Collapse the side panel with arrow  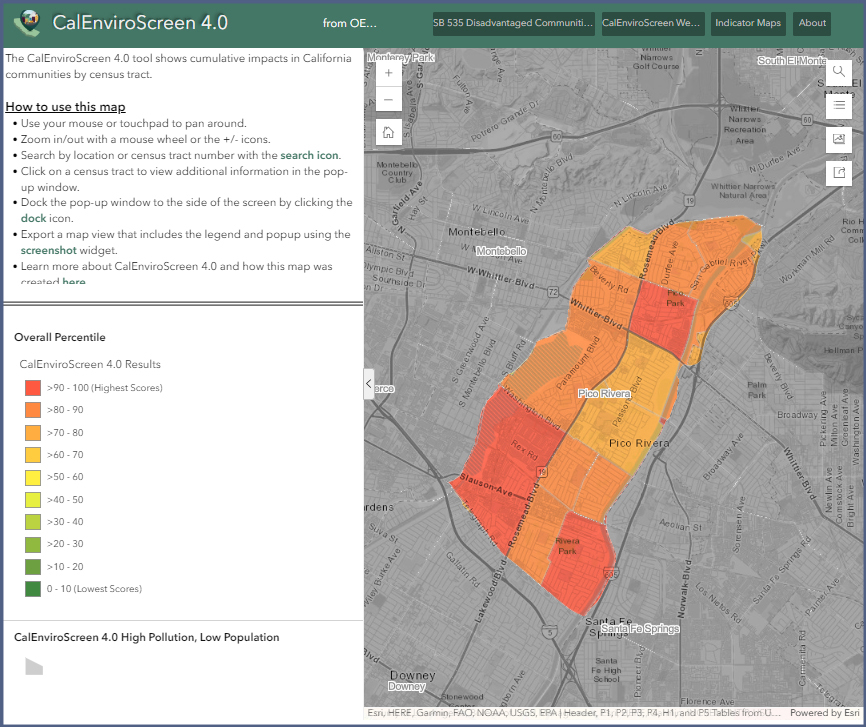pyautogui.click(x=368, y=383)
